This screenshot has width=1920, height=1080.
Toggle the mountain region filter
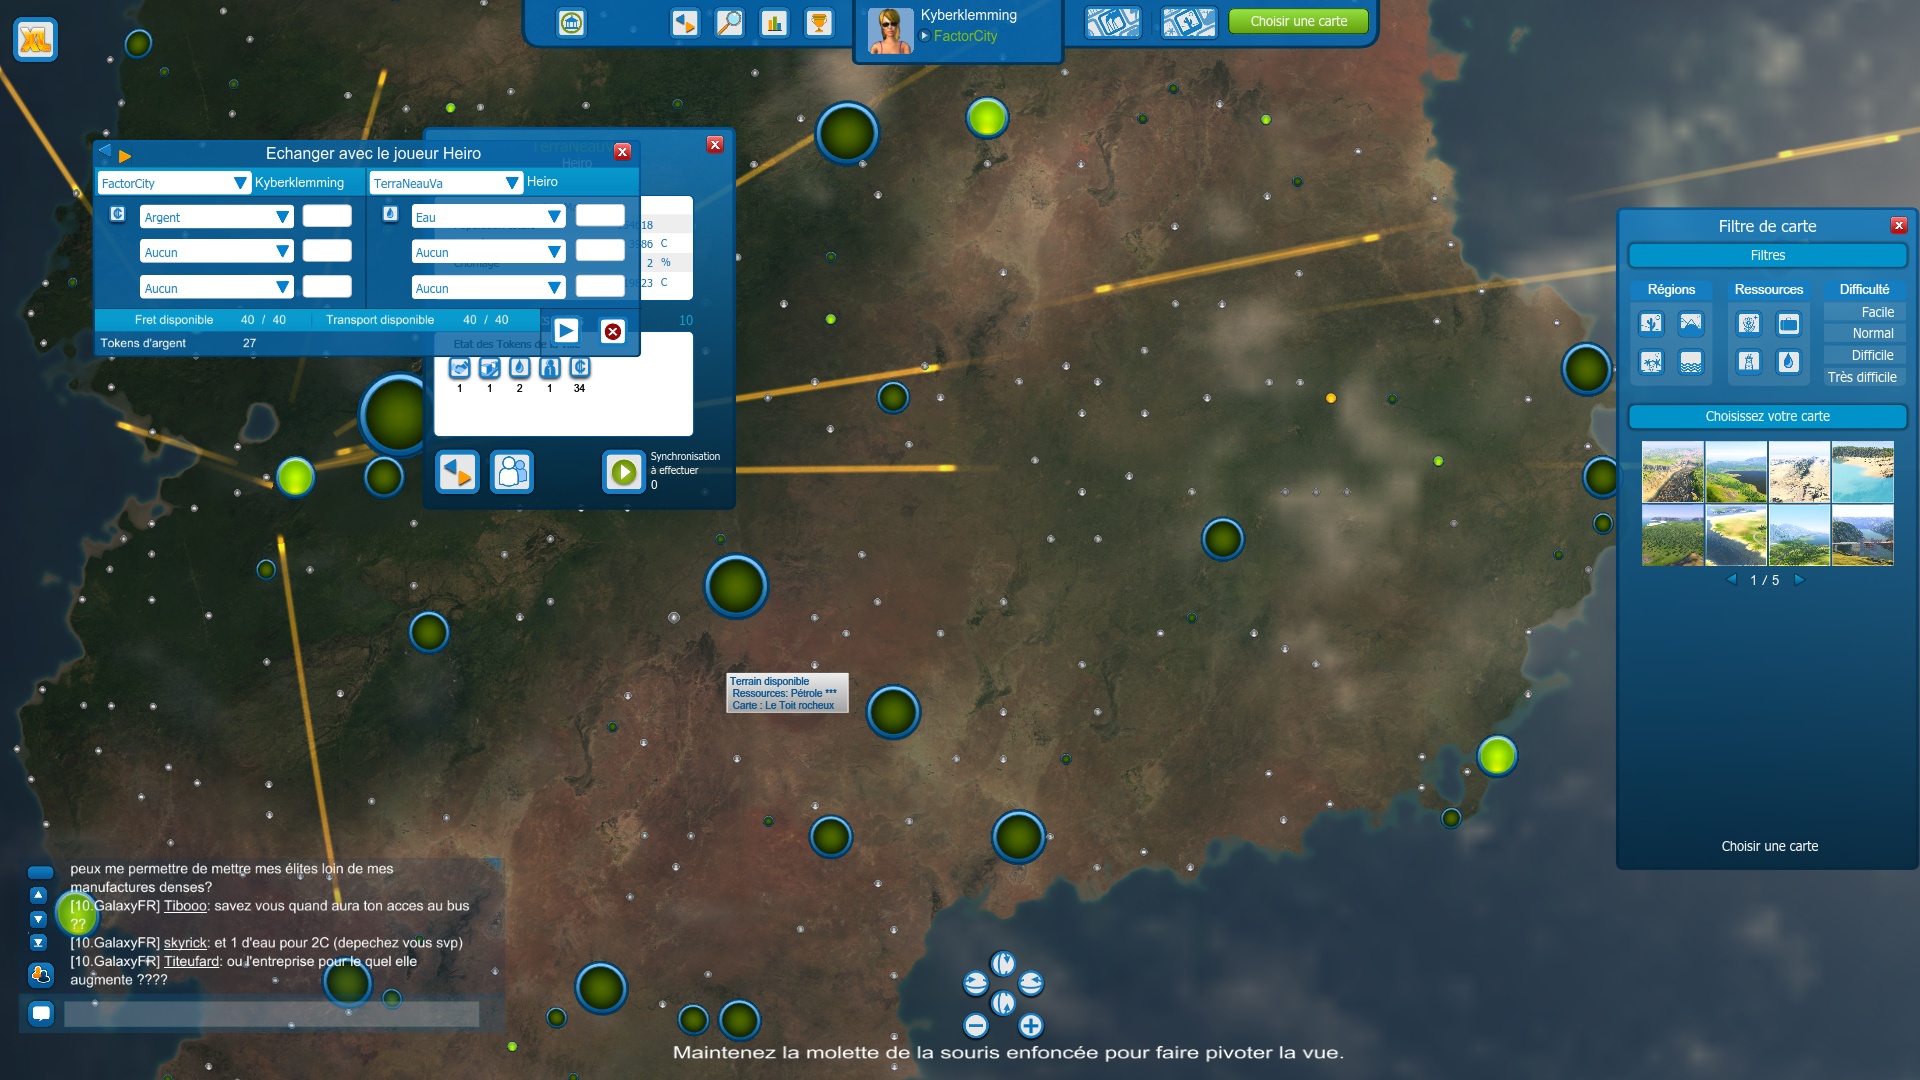(1691, 323)
